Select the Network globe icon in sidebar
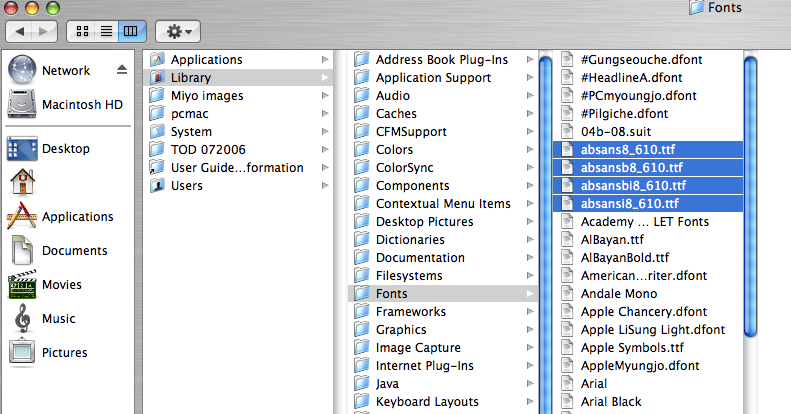The width and height of the screenshot is (791, 414). (x=22, y=69)
